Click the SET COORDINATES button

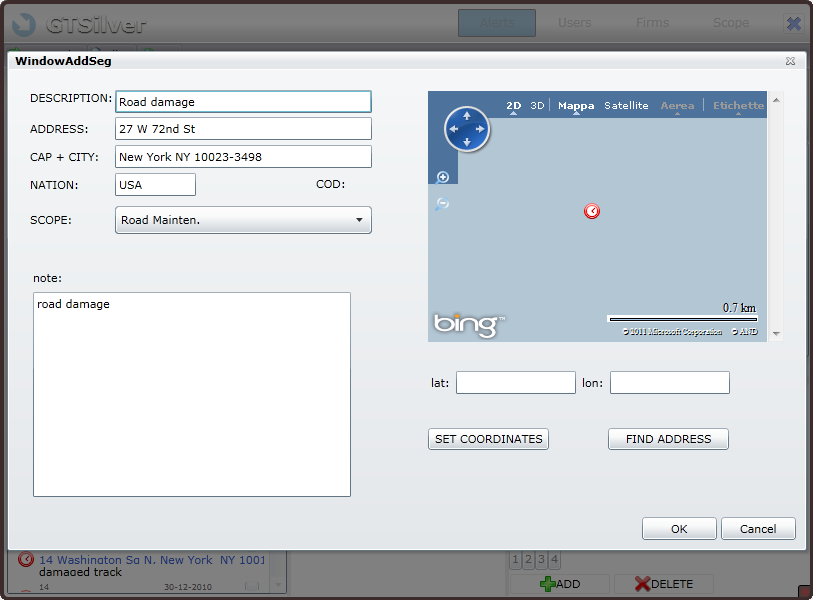pos(488,439)
